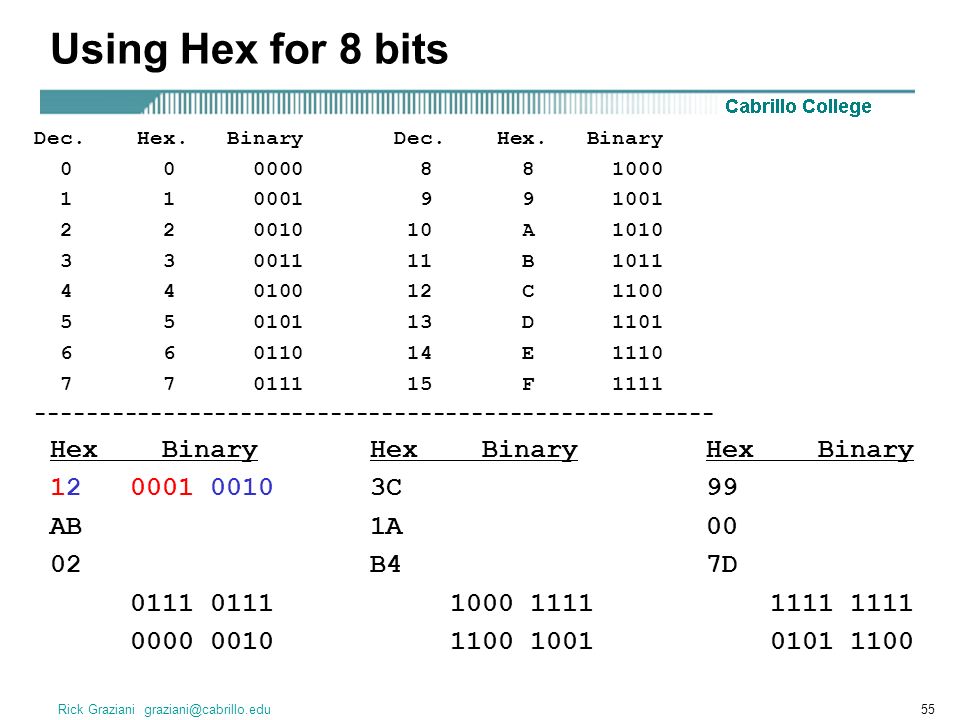Click the hex value B4

coord(385,564)
